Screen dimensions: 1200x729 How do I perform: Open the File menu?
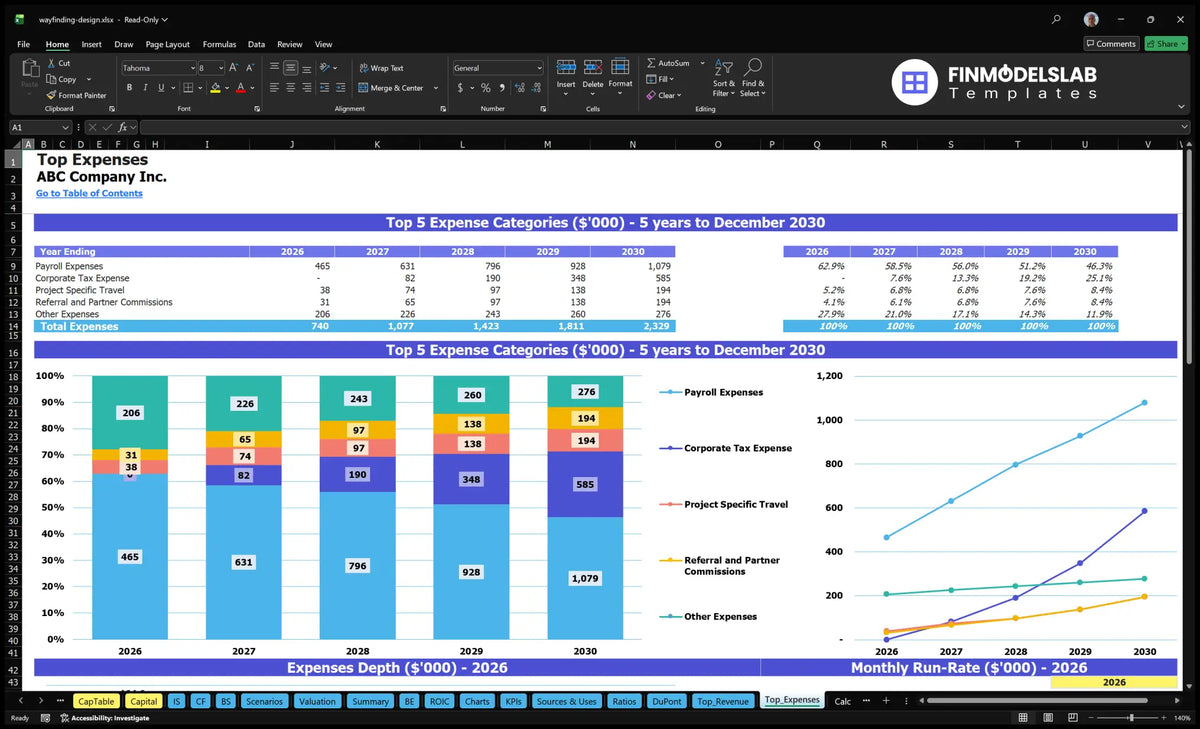coord(23,44)
